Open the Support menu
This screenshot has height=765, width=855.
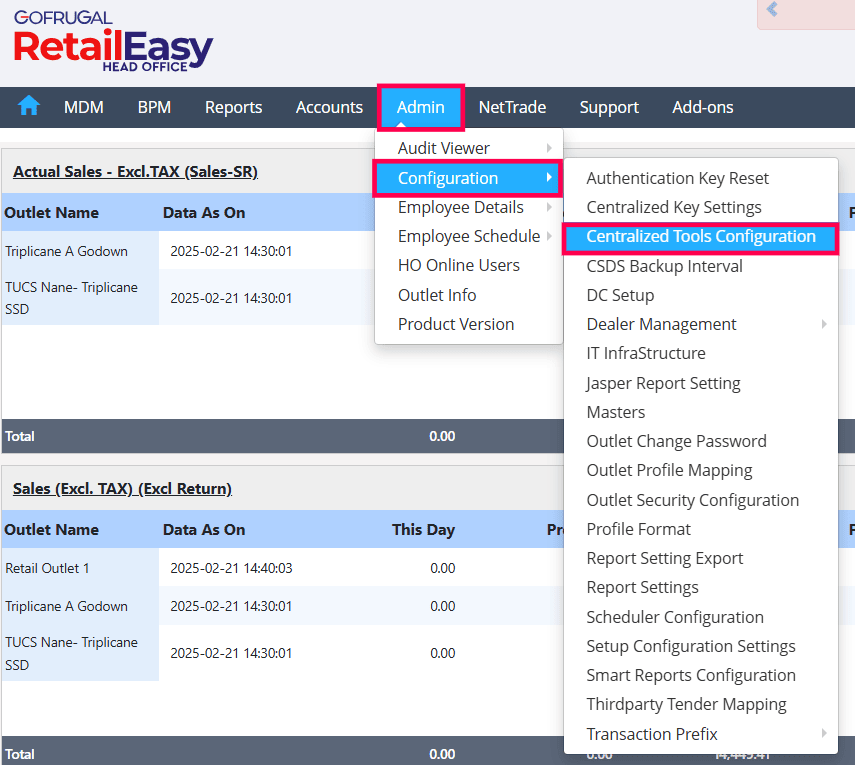[x=609, y=107]
